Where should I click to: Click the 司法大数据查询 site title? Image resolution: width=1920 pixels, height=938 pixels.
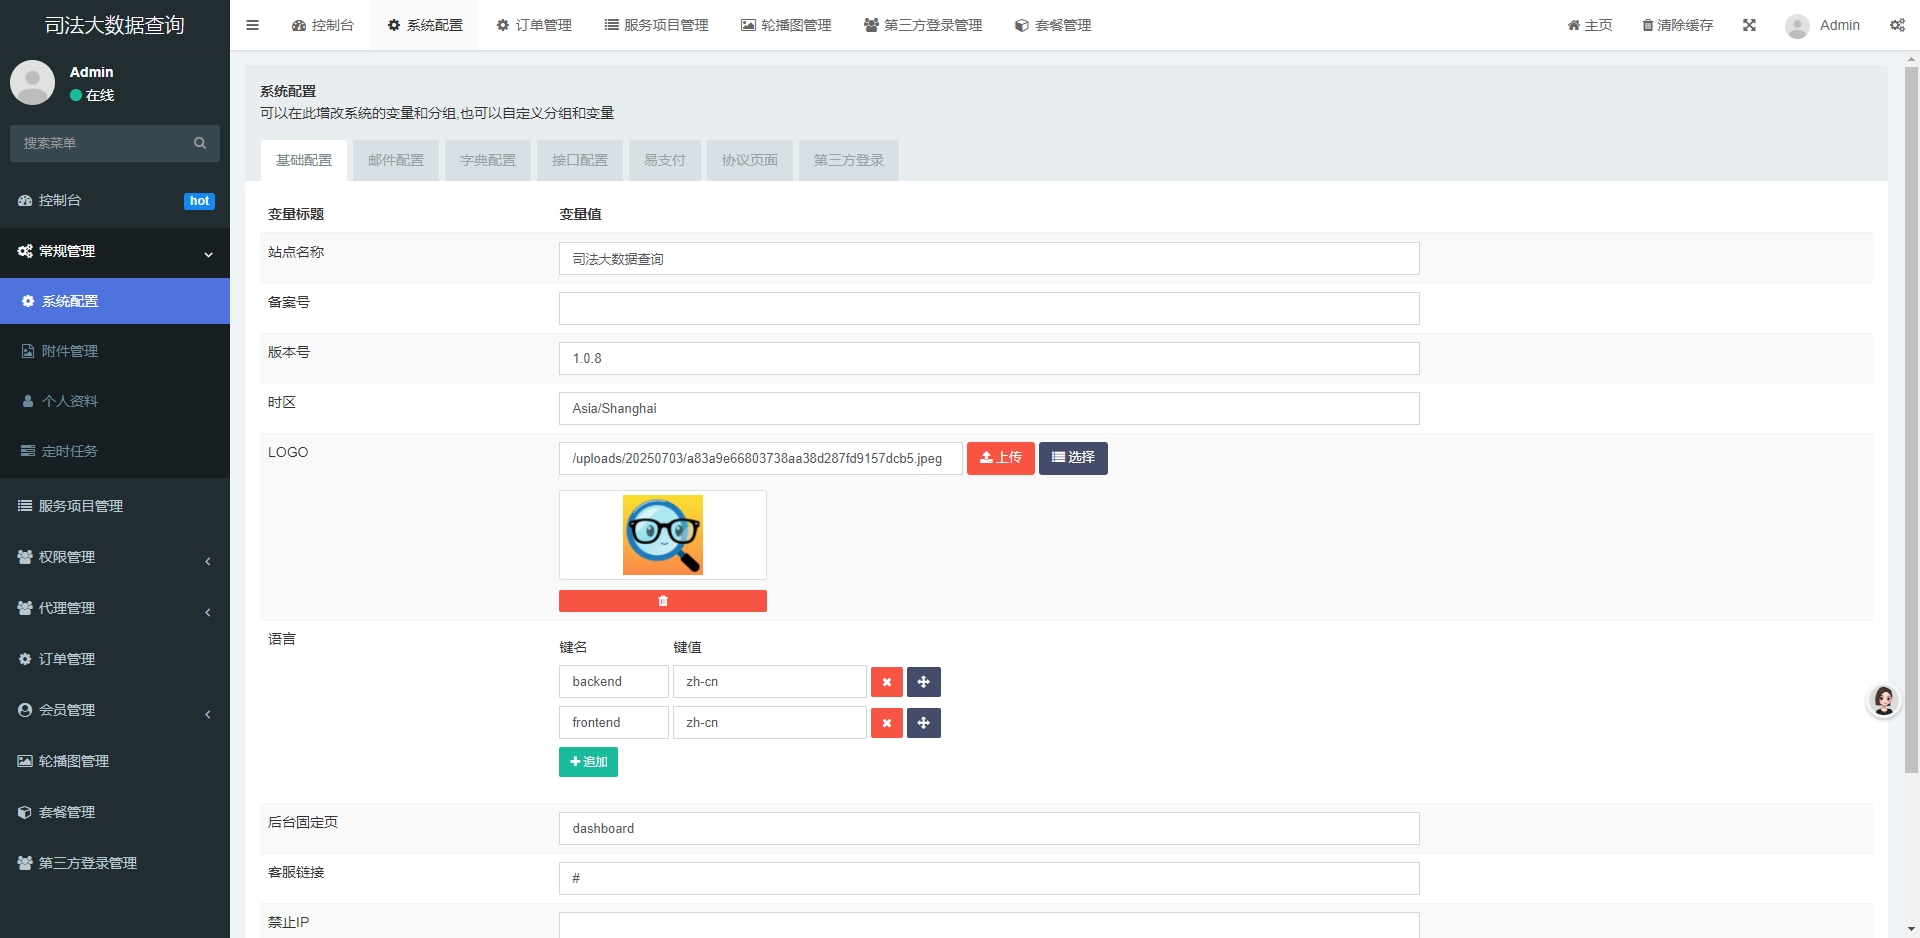[115, 25]
